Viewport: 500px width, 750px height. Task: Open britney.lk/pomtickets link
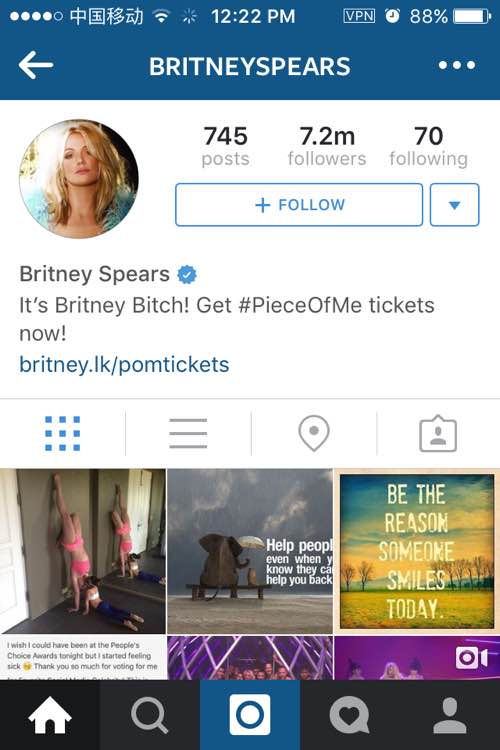[124, 364]
